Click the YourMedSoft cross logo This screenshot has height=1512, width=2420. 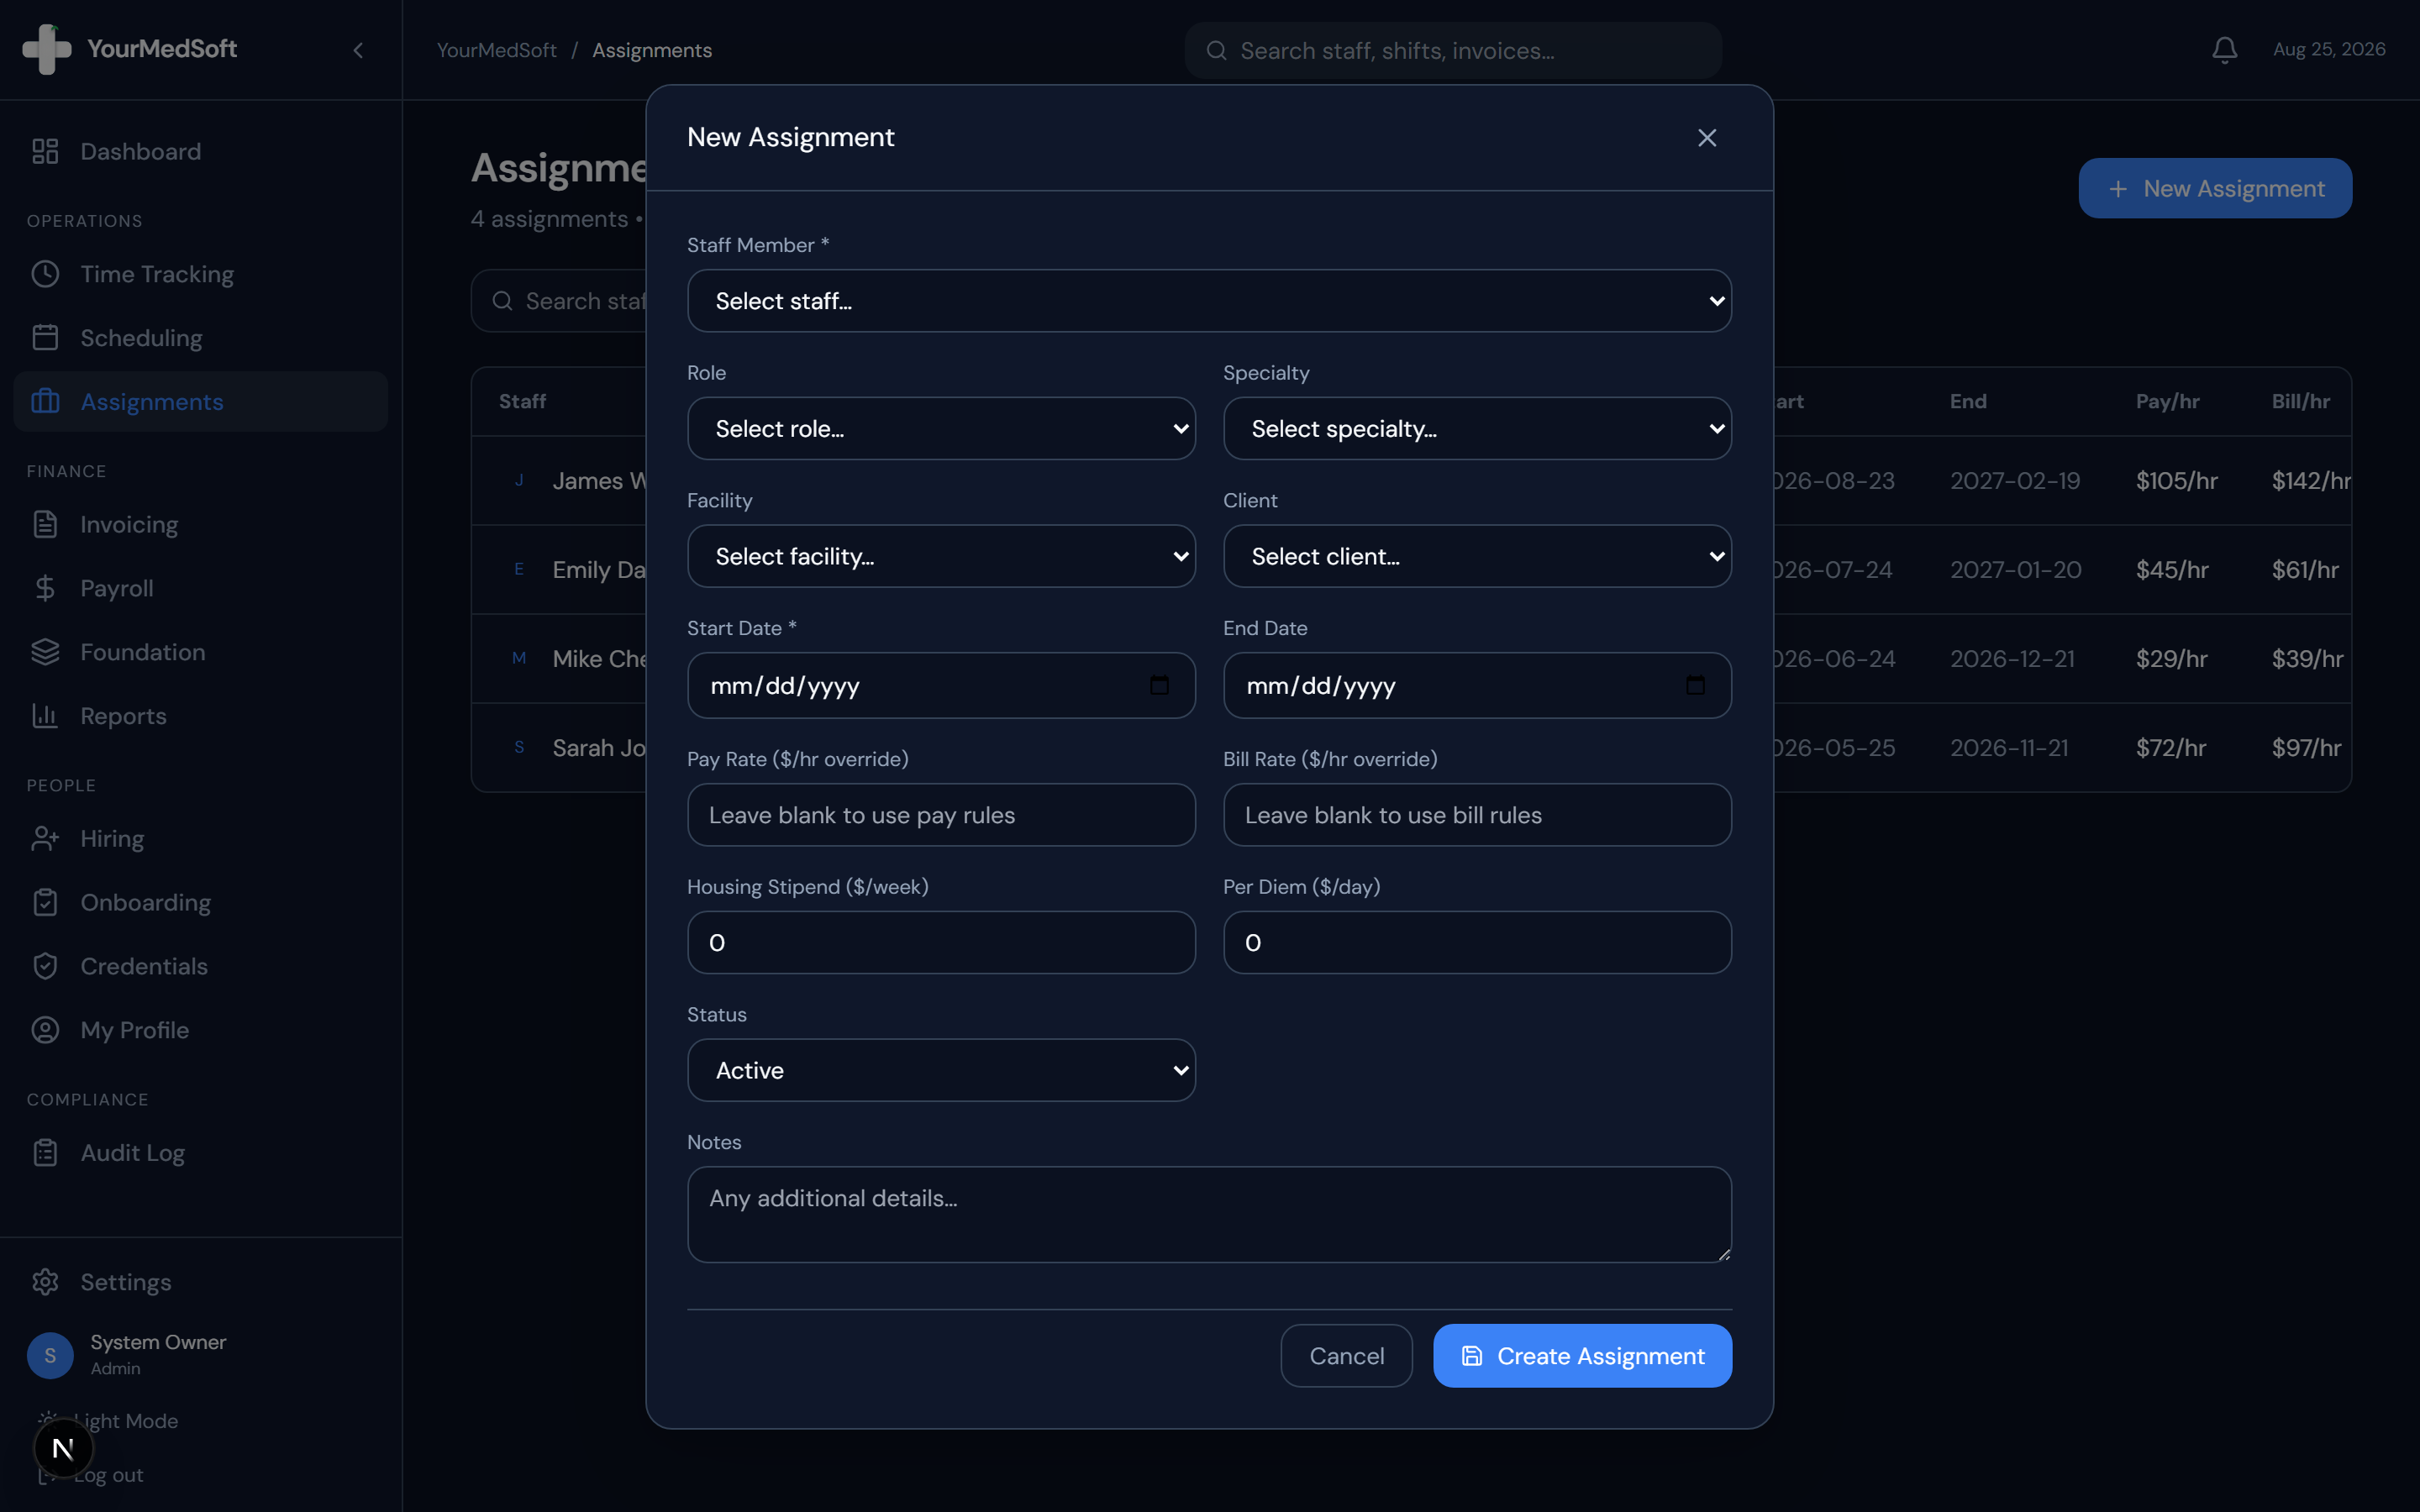pyautogui.click(x=47, y=49)
